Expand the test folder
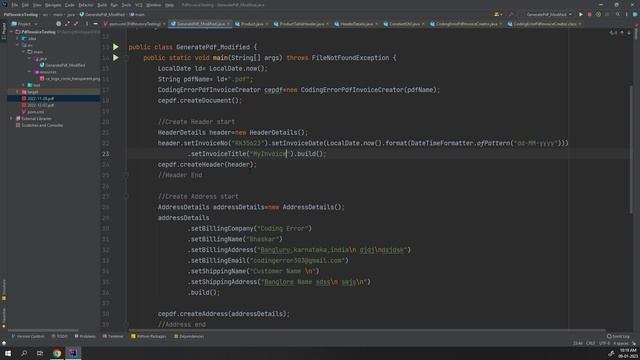The width and height of the screenshot is (640, 360). (x=23, y=85)
